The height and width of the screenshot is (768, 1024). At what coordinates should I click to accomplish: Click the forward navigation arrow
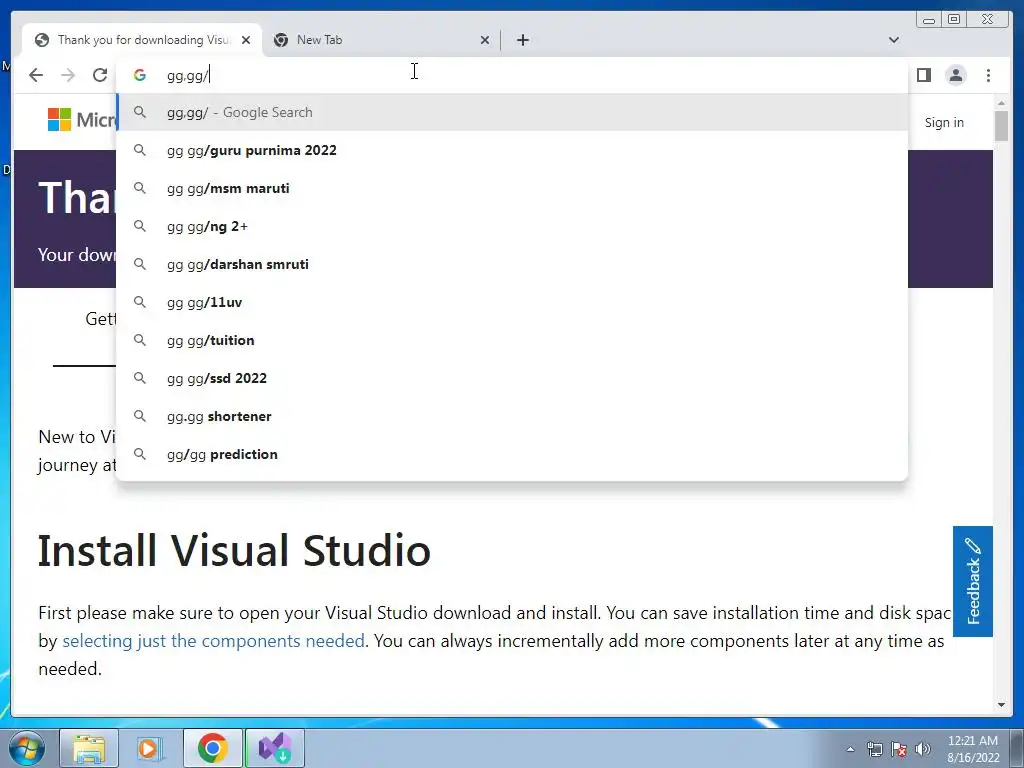tap(68, 75)
